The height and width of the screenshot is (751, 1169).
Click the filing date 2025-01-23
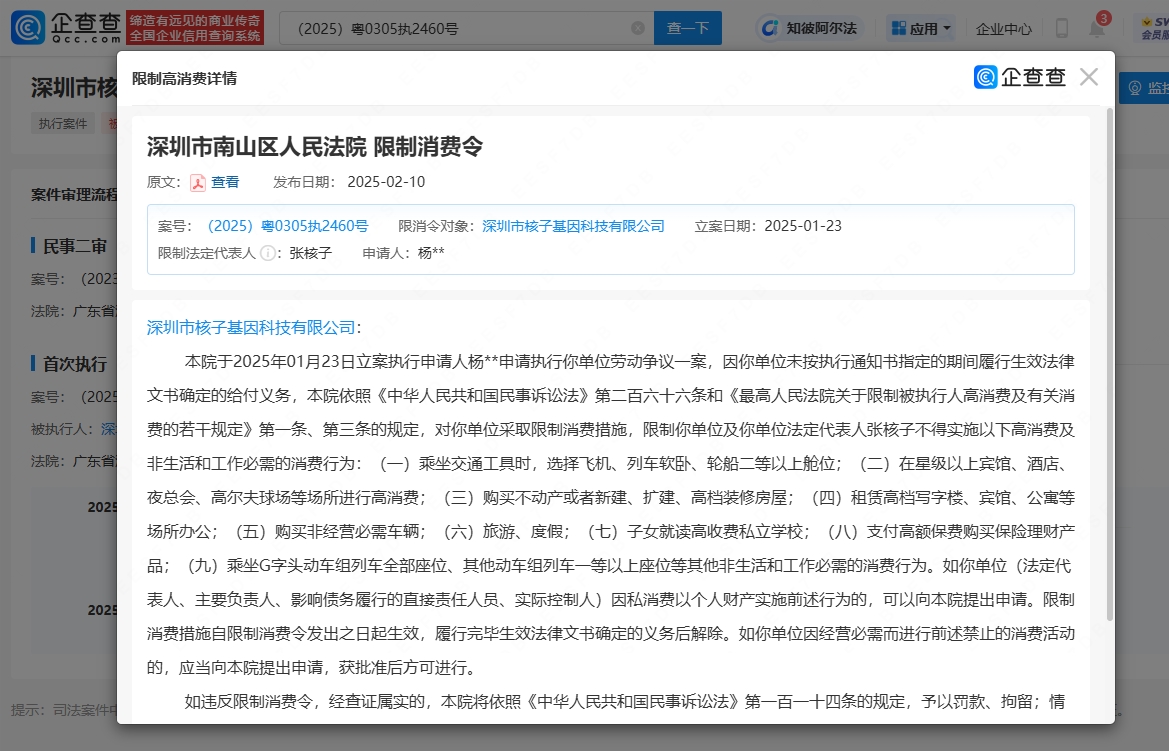803,226
